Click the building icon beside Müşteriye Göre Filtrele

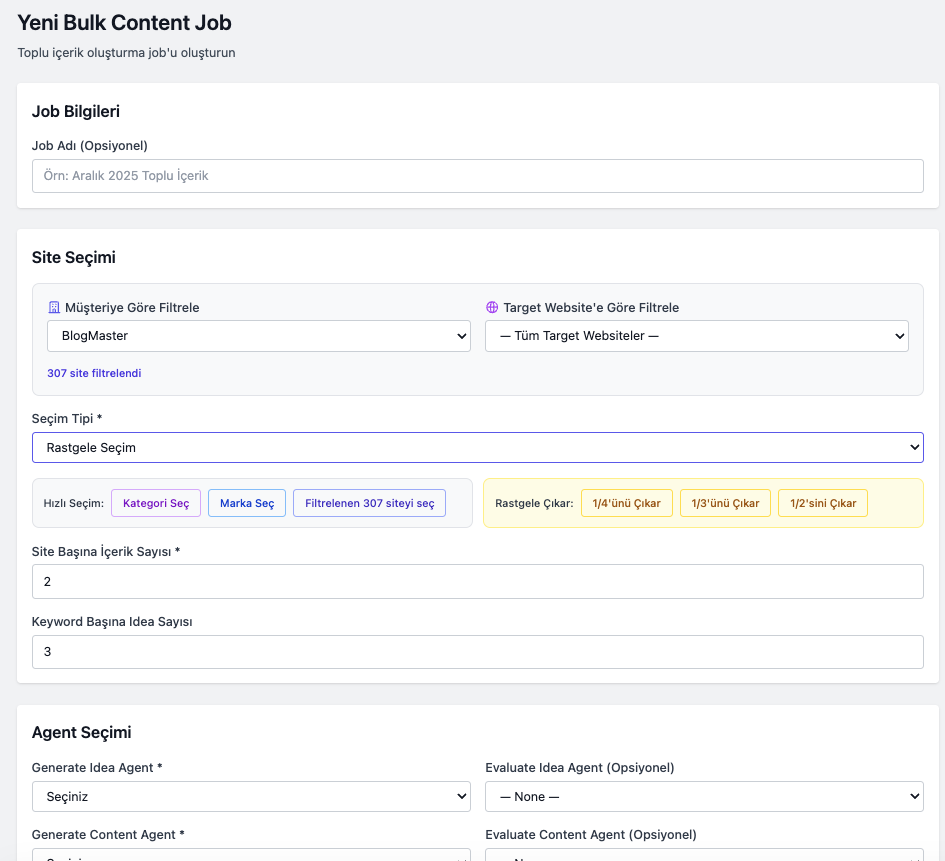[54, 308]
